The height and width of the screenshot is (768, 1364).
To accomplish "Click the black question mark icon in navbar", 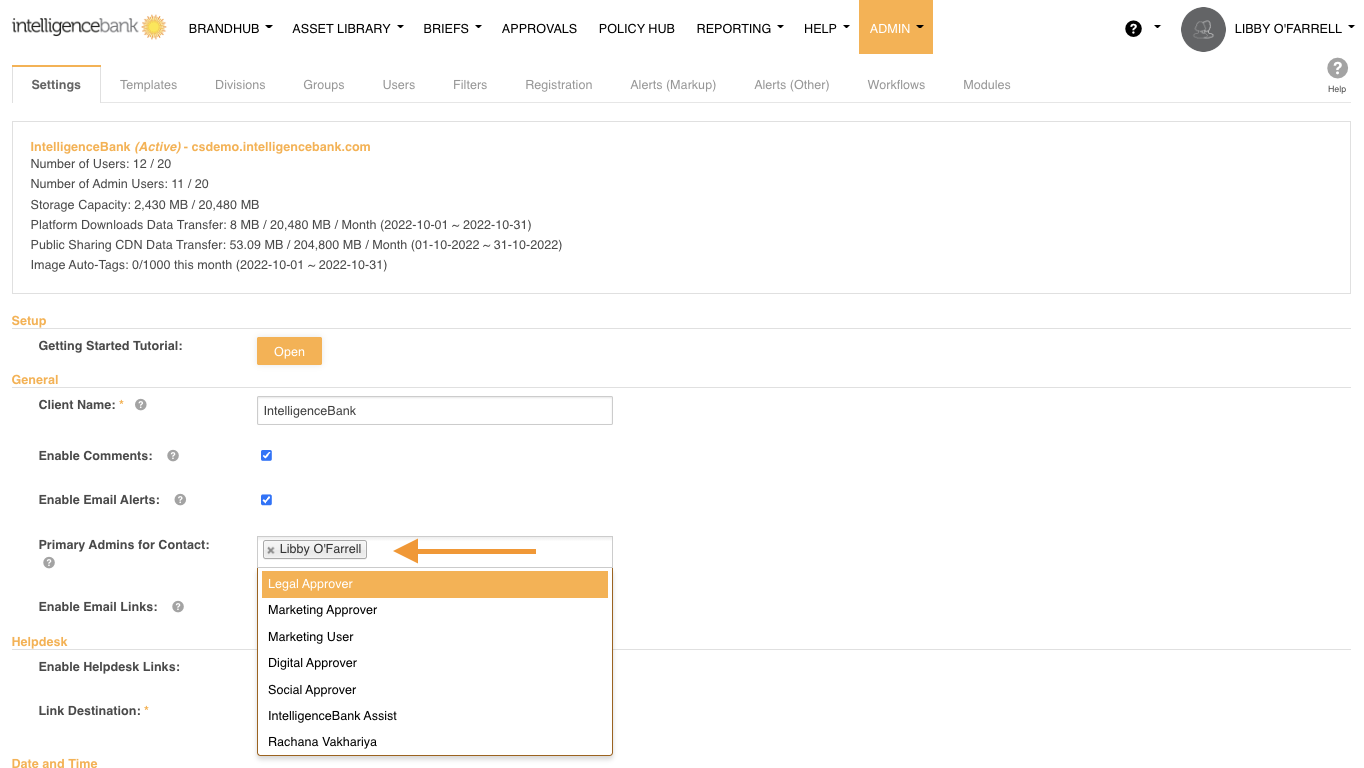I will [1133, 29].
